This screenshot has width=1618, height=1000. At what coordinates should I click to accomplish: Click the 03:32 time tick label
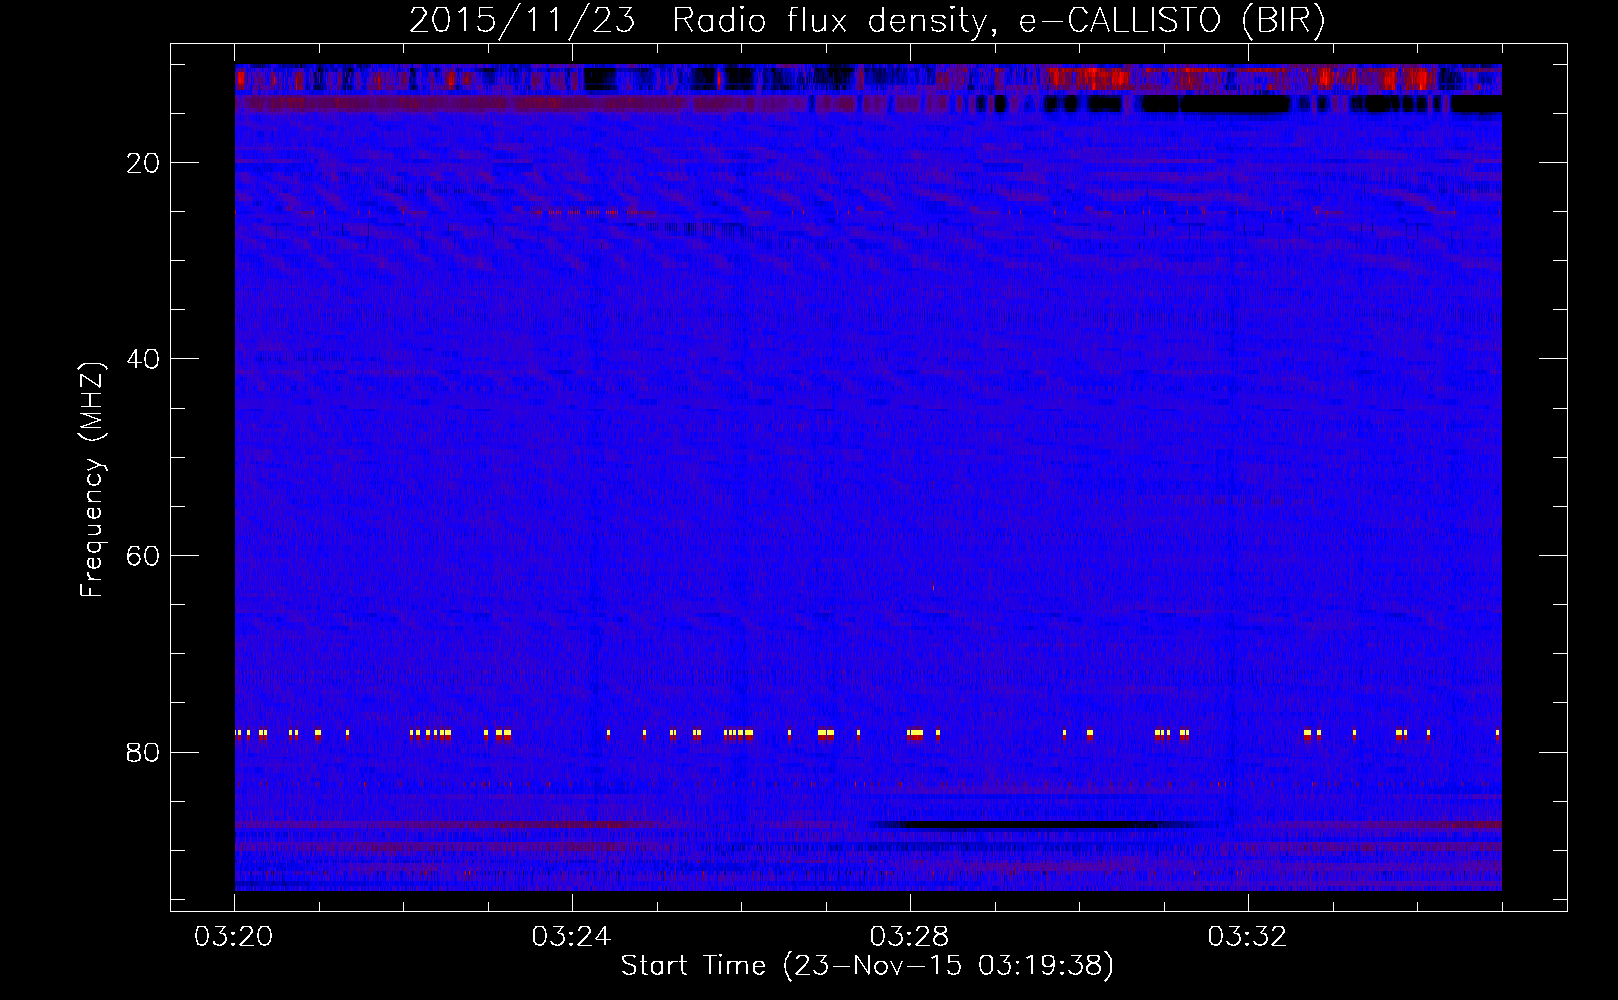(x=1248, y=937)
